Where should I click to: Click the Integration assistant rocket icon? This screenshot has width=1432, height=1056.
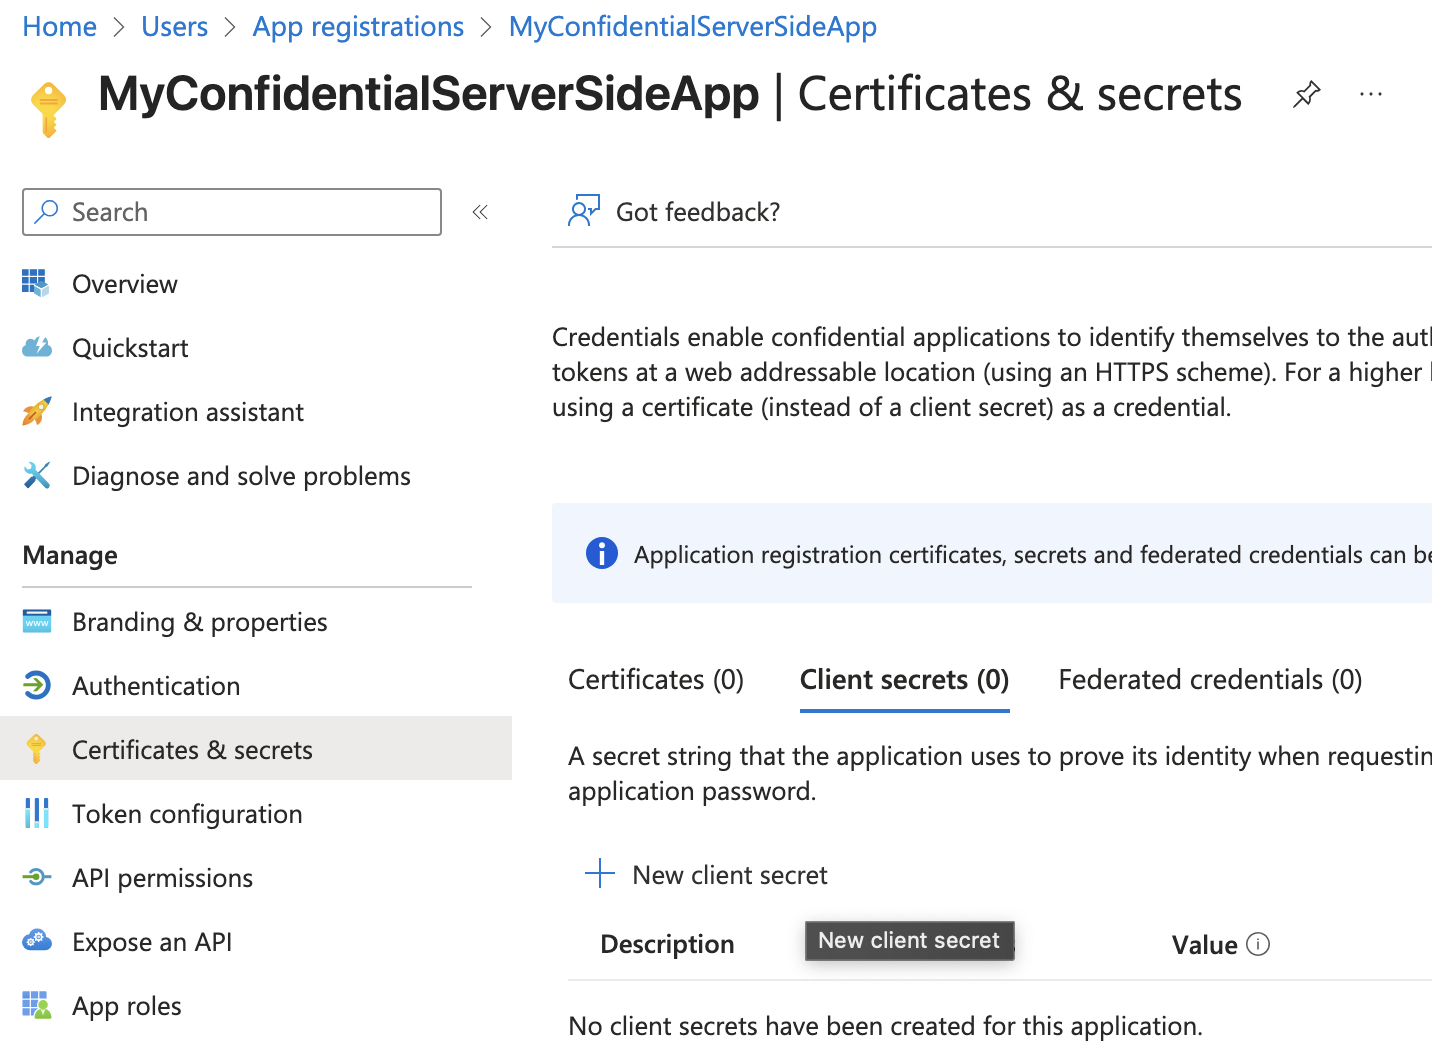coord(37,412)
